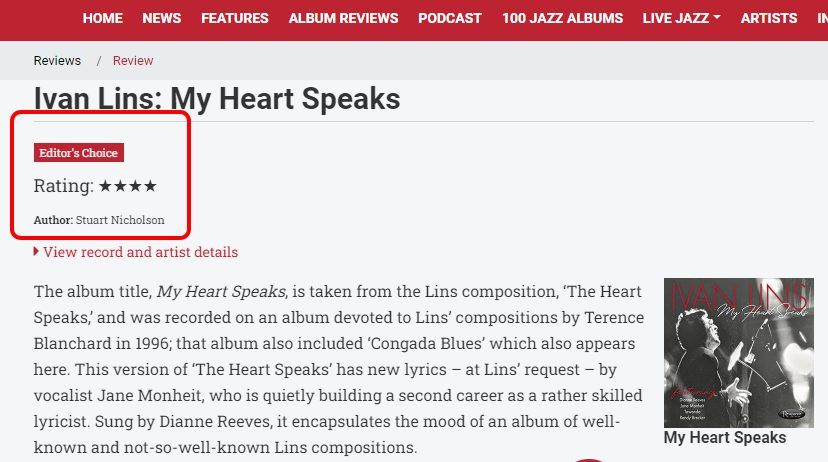
Task: Click the author name Stuart Nicholson
Action: (120, 220)
